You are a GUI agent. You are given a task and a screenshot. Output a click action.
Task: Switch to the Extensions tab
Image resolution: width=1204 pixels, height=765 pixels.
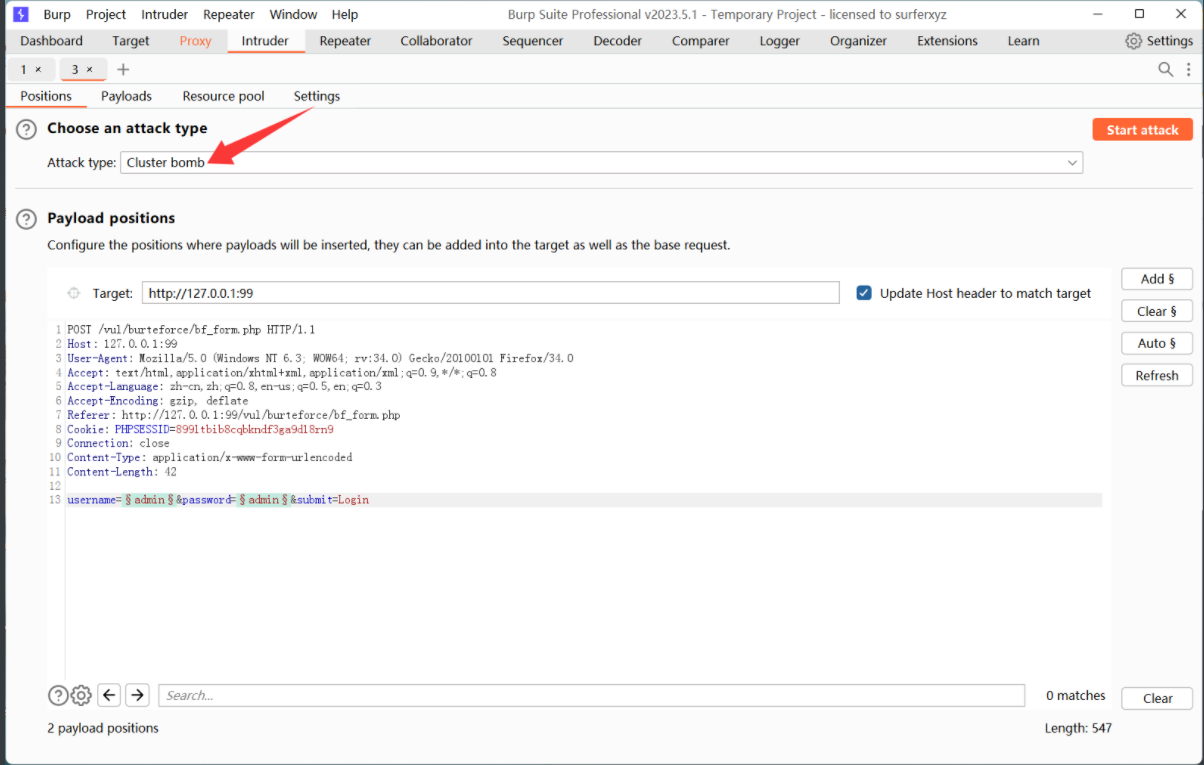click(x=947, y=41)
